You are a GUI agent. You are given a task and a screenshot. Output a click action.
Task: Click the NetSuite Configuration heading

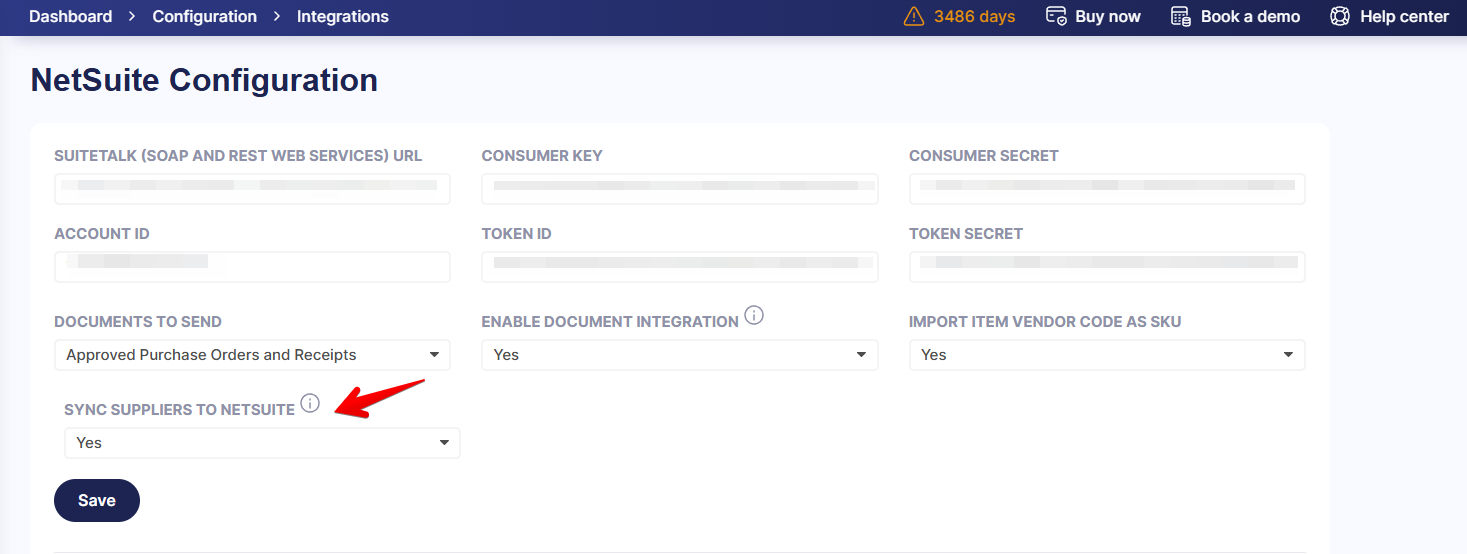[x=204, y=80]
